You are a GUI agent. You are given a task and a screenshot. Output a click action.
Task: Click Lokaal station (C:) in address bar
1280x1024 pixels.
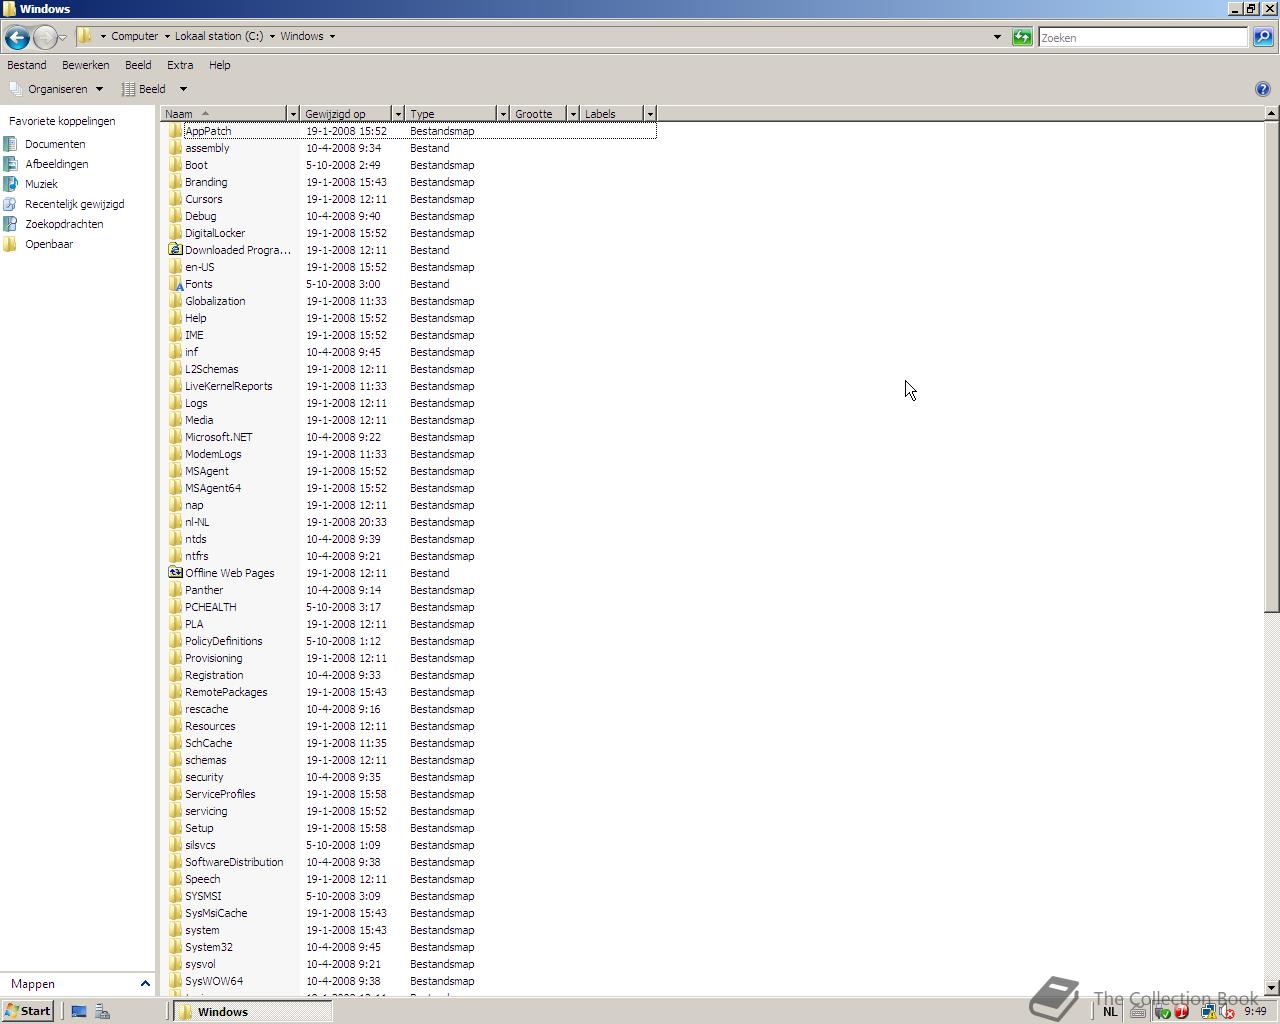coord(219,37)
